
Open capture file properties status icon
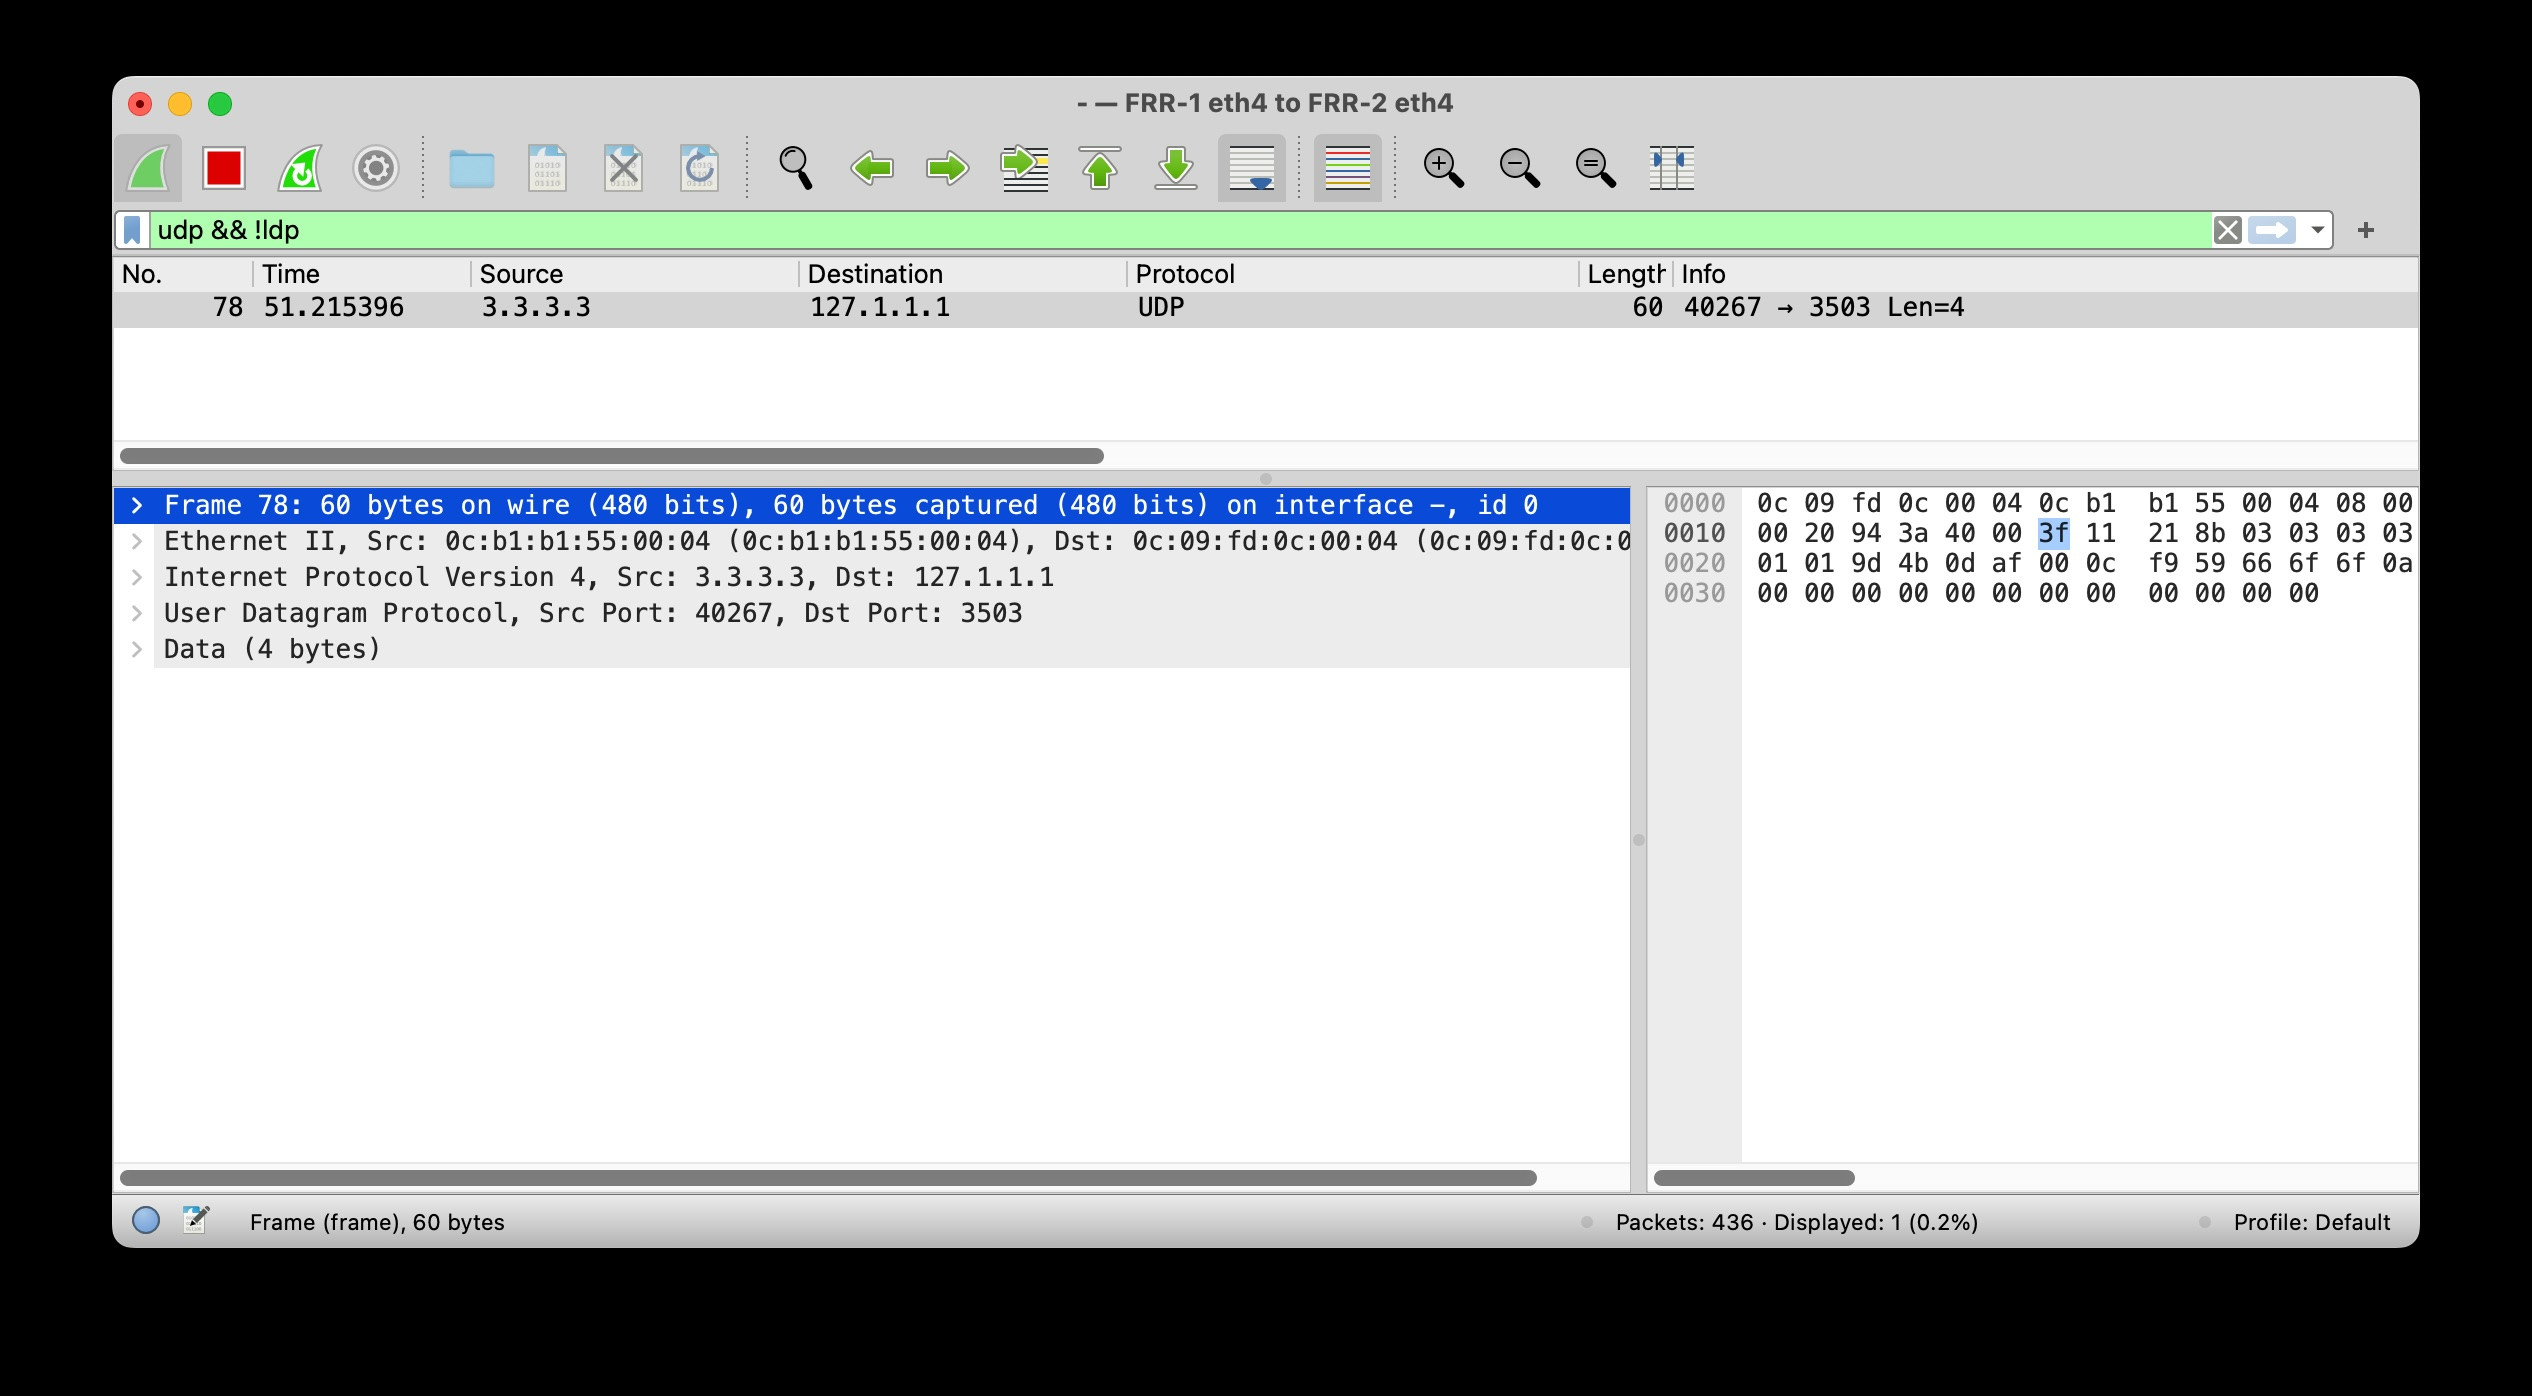[196, 1220]
